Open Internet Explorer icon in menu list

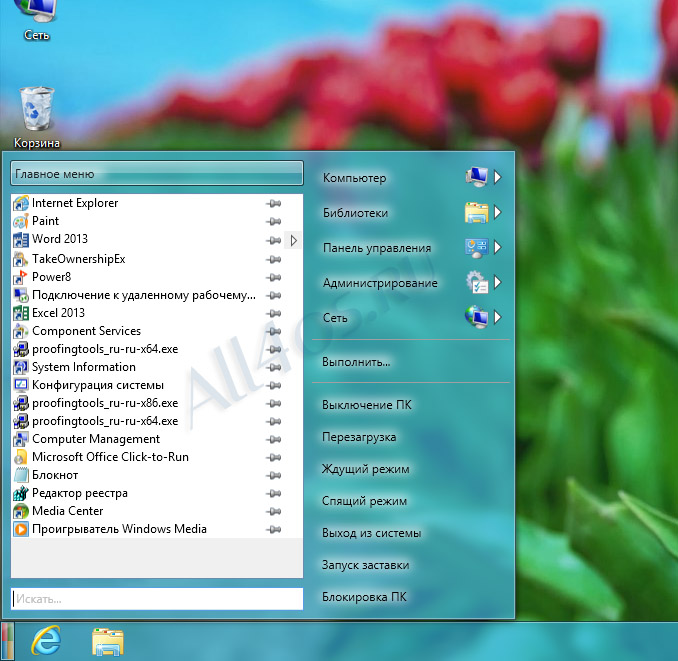tap(21, 203)
